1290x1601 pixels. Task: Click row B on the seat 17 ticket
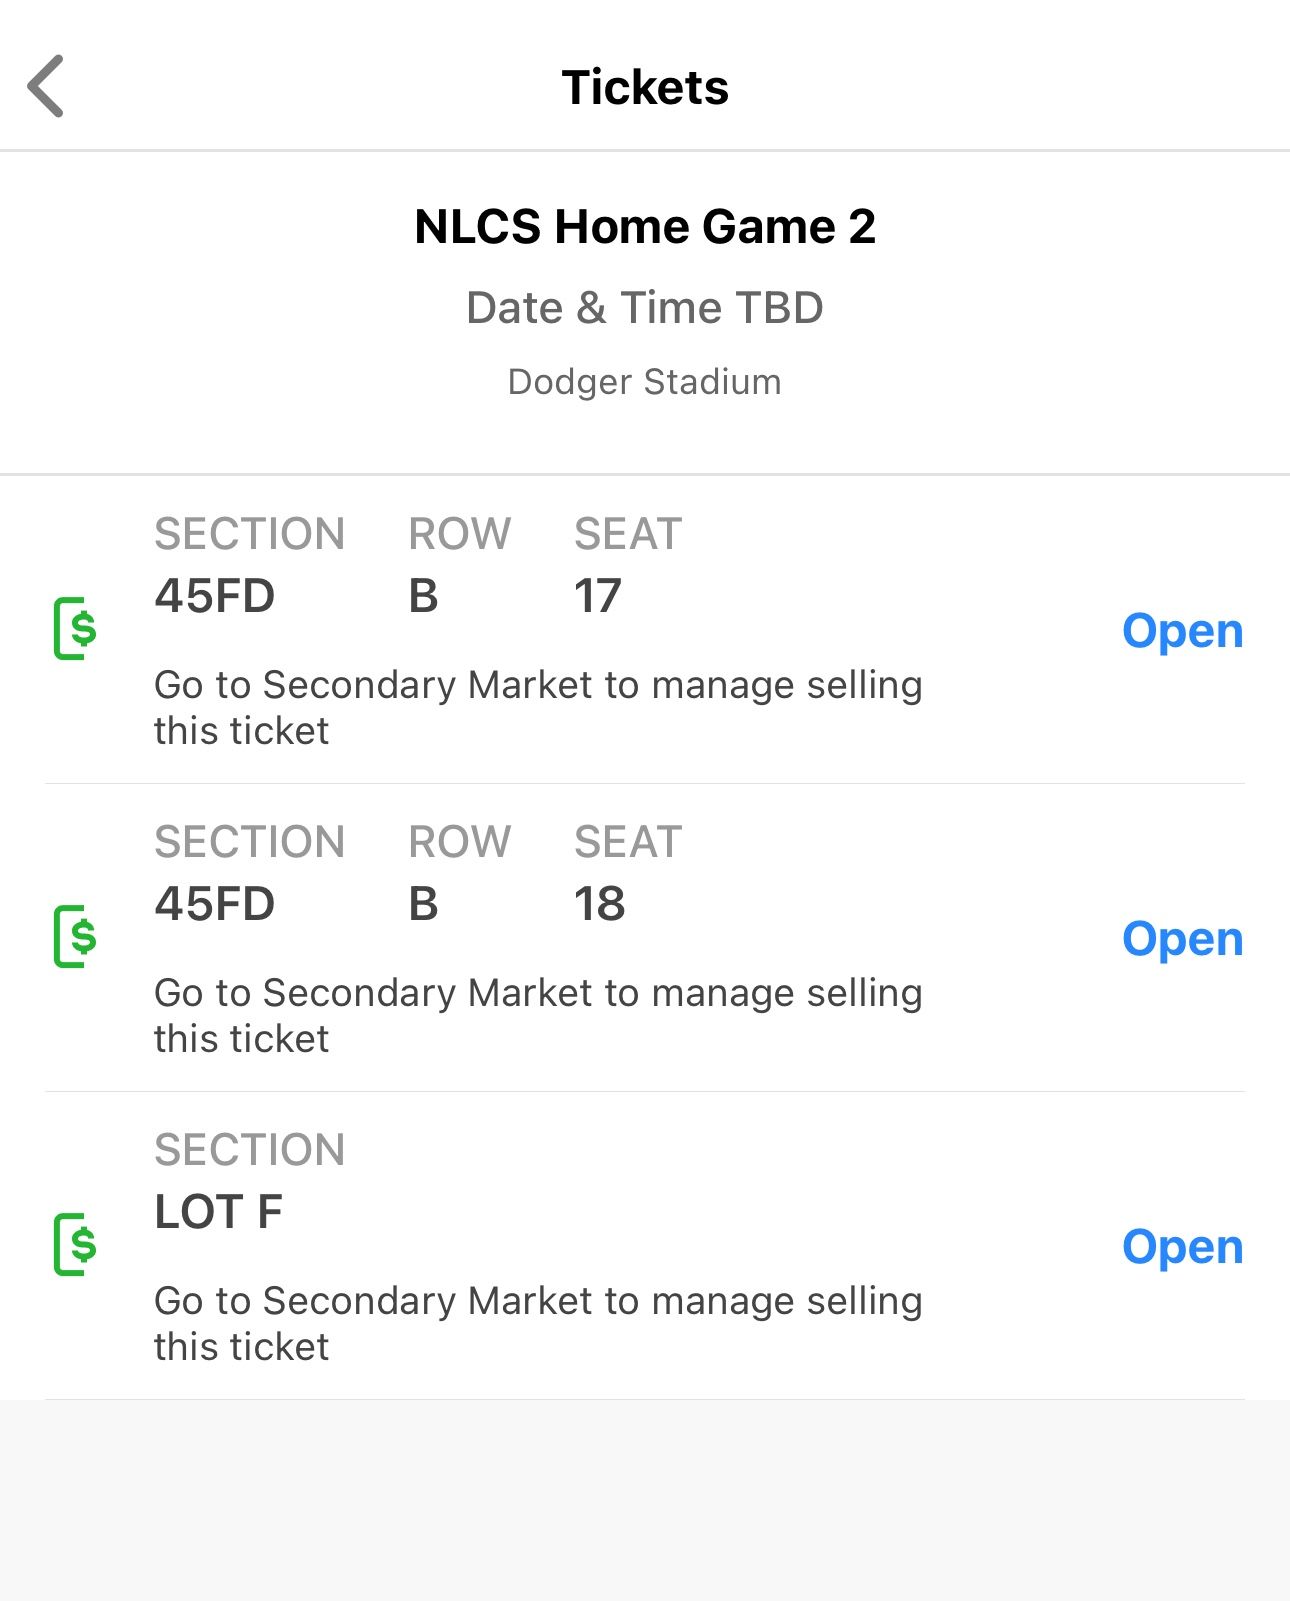[424, 596]
